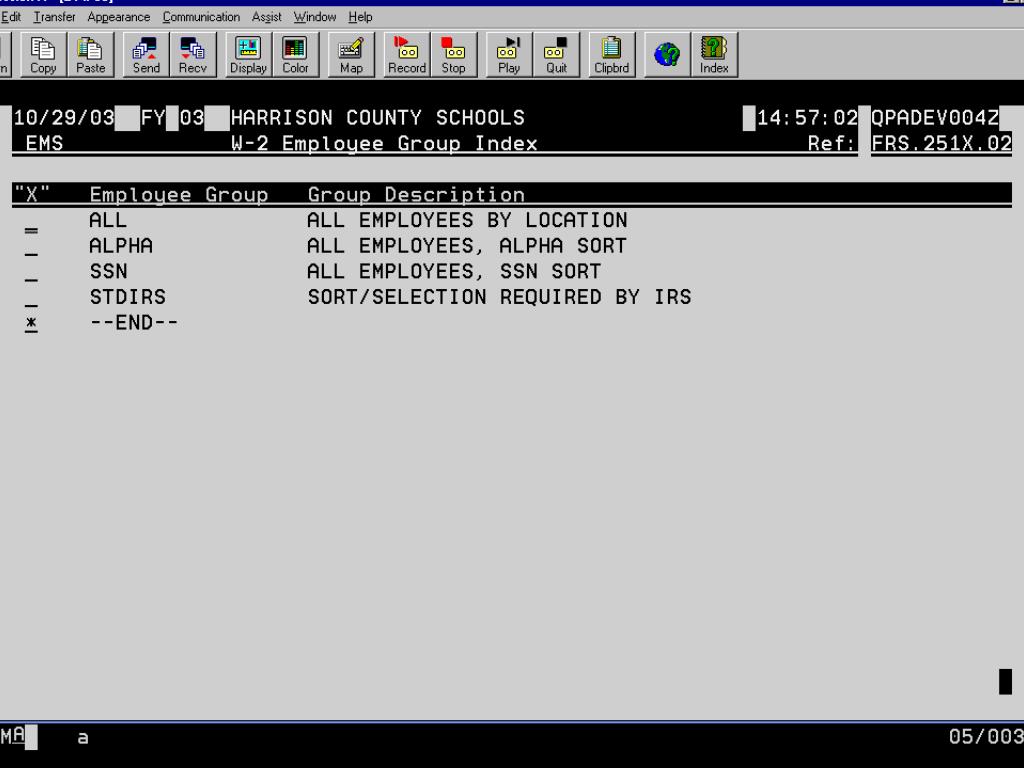Open the Transfer menu
Screen dimensions: 1024x768
tap(54, 17)
